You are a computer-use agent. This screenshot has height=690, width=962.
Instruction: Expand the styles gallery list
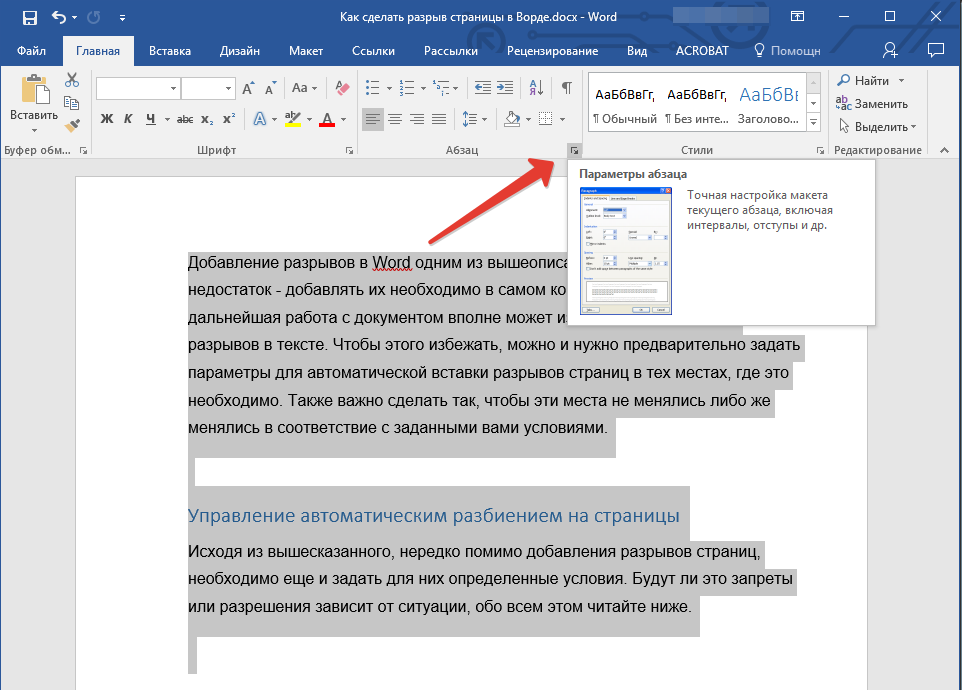(x=813, y=122)
